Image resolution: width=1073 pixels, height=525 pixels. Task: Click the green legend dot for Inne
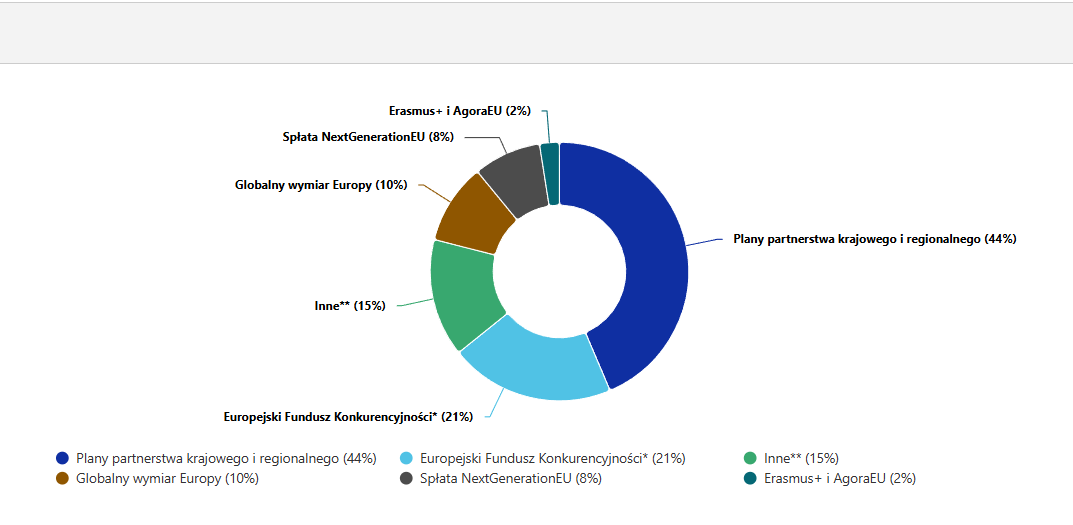750,458
